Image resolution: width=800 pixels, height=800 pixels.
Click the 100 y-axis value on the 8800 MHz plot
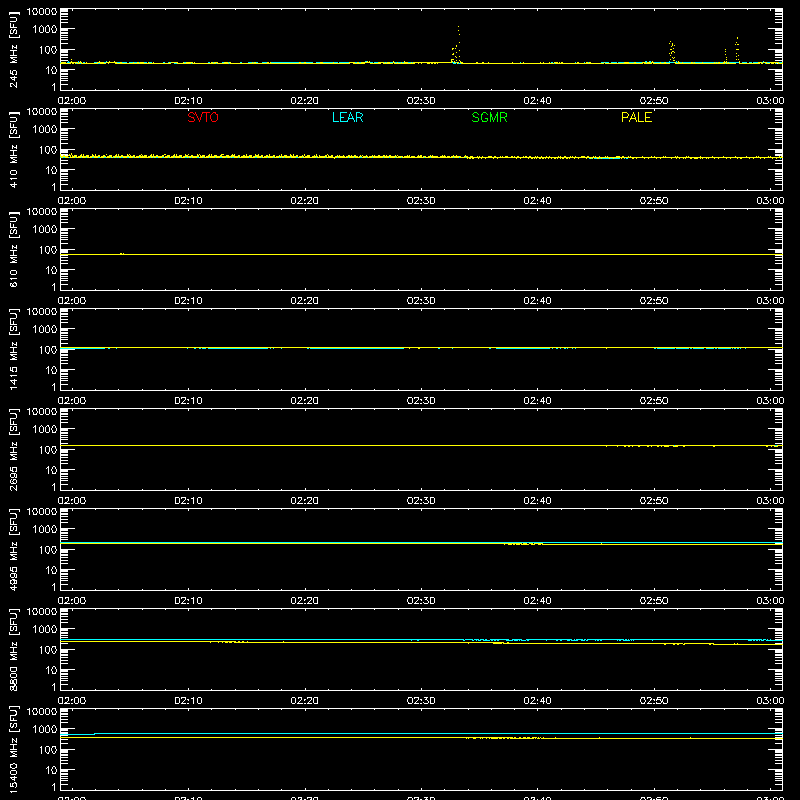pyautogui.click(x=48, y=650)
